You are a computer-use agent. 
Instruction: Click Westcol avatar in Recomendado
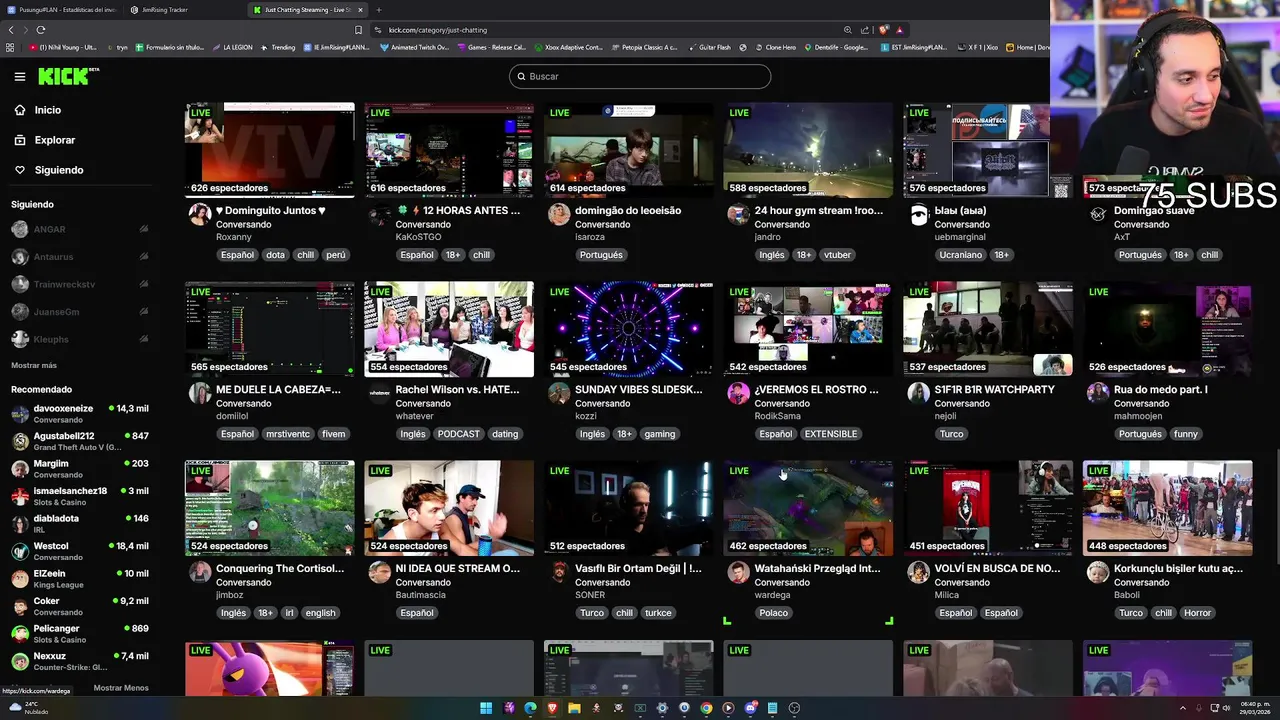click(20, 551)
